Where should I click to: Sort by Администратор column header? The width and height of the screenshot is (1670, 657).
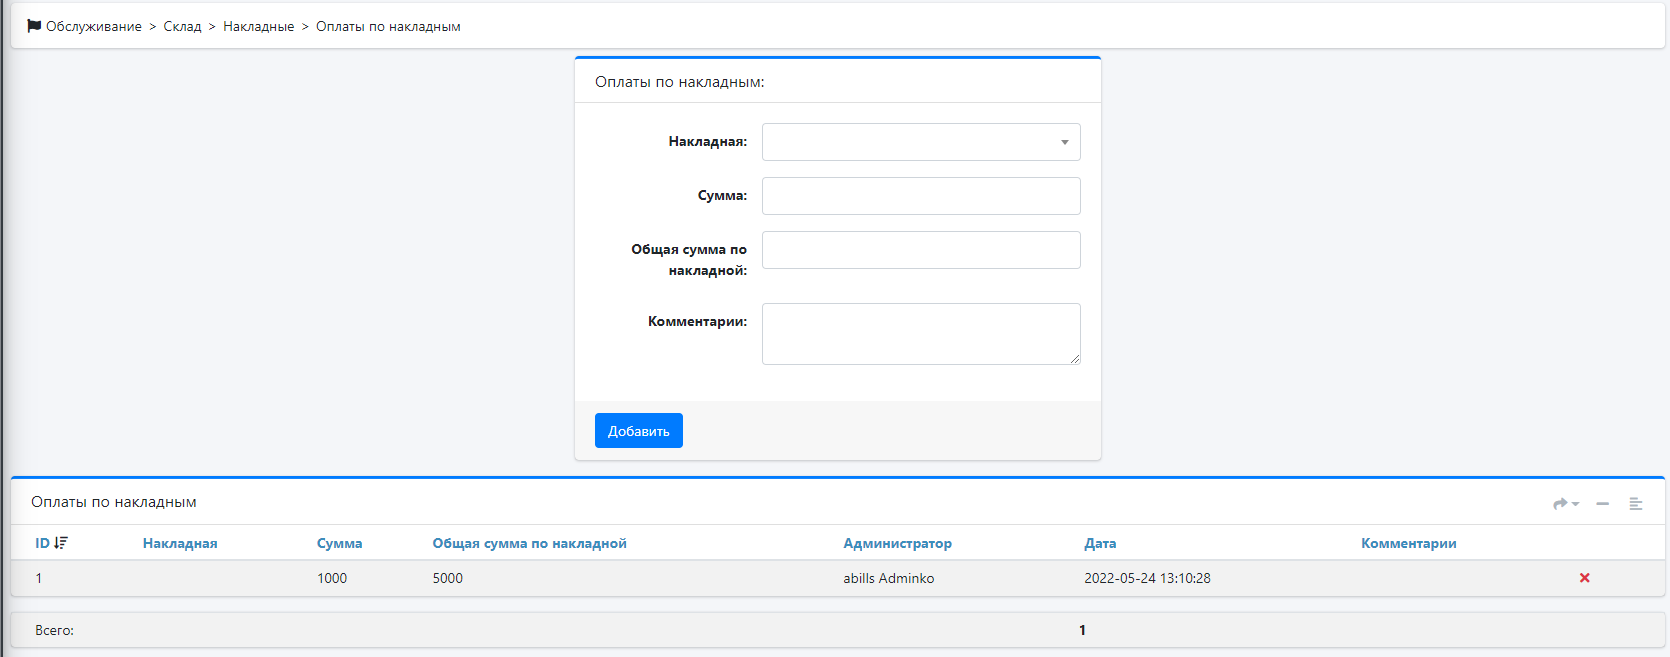pyautogui.click(x=897, y=544)
